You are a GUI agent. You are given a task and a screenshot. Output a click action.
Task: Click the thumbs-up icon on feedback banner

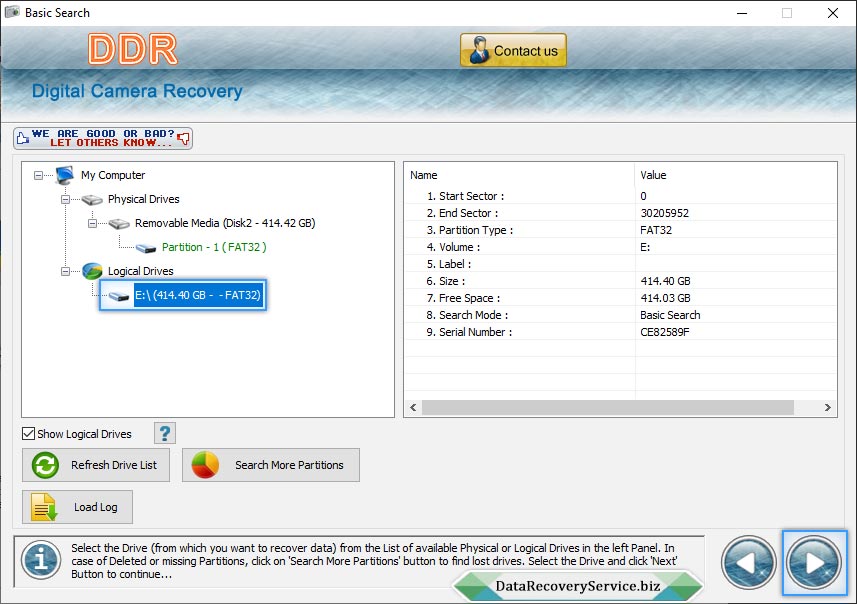(x=22, y=138)
